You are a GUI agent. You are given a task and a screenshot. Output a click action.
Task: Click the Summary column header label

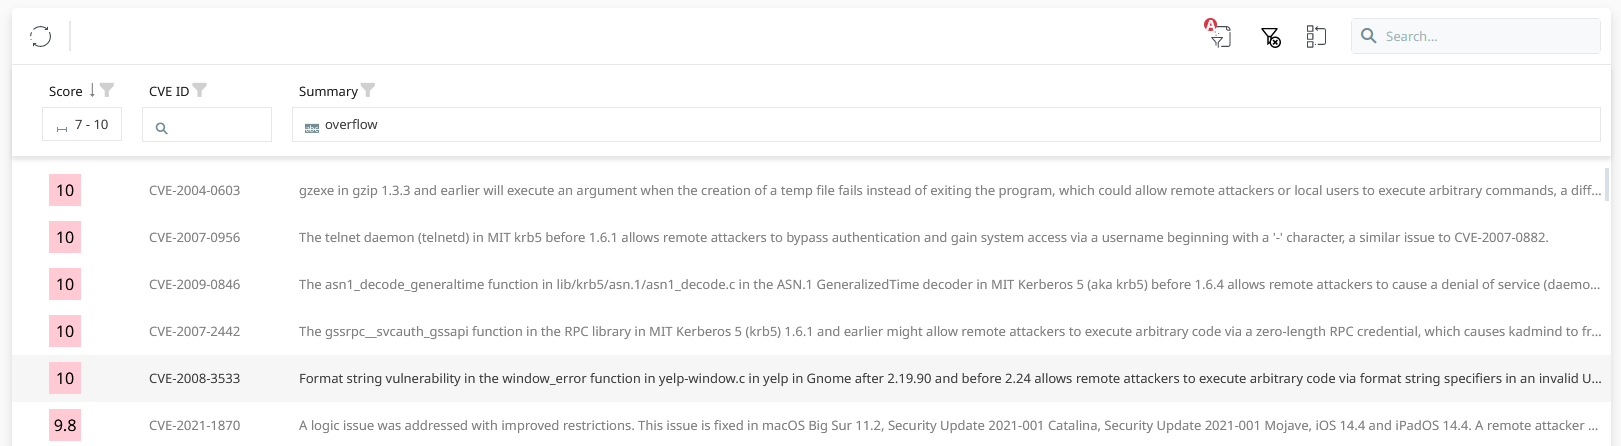point(328,91)
